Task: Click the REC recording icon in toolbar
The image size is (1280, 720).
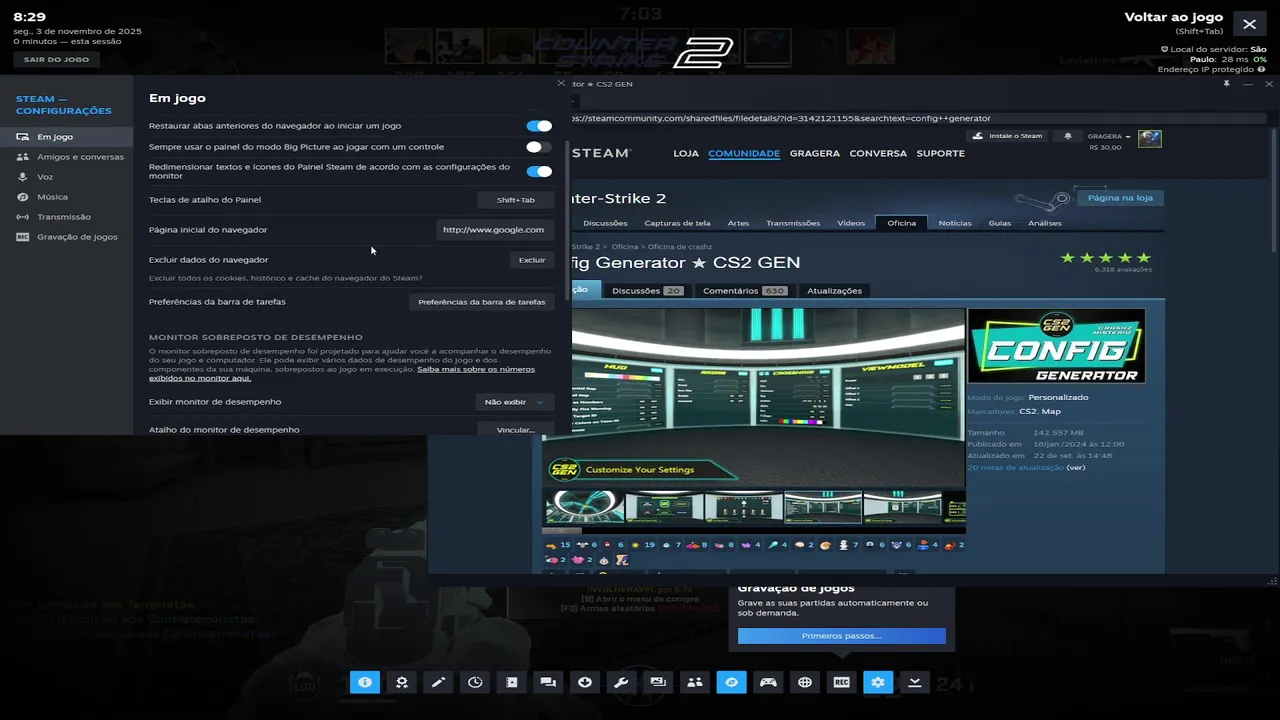Action: 842,682
